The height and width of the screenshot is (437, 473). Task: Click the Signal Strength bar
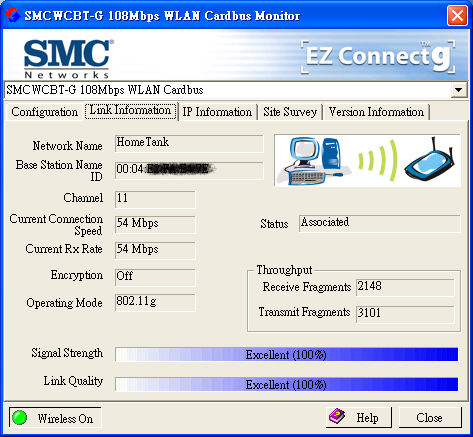point(287,354)
